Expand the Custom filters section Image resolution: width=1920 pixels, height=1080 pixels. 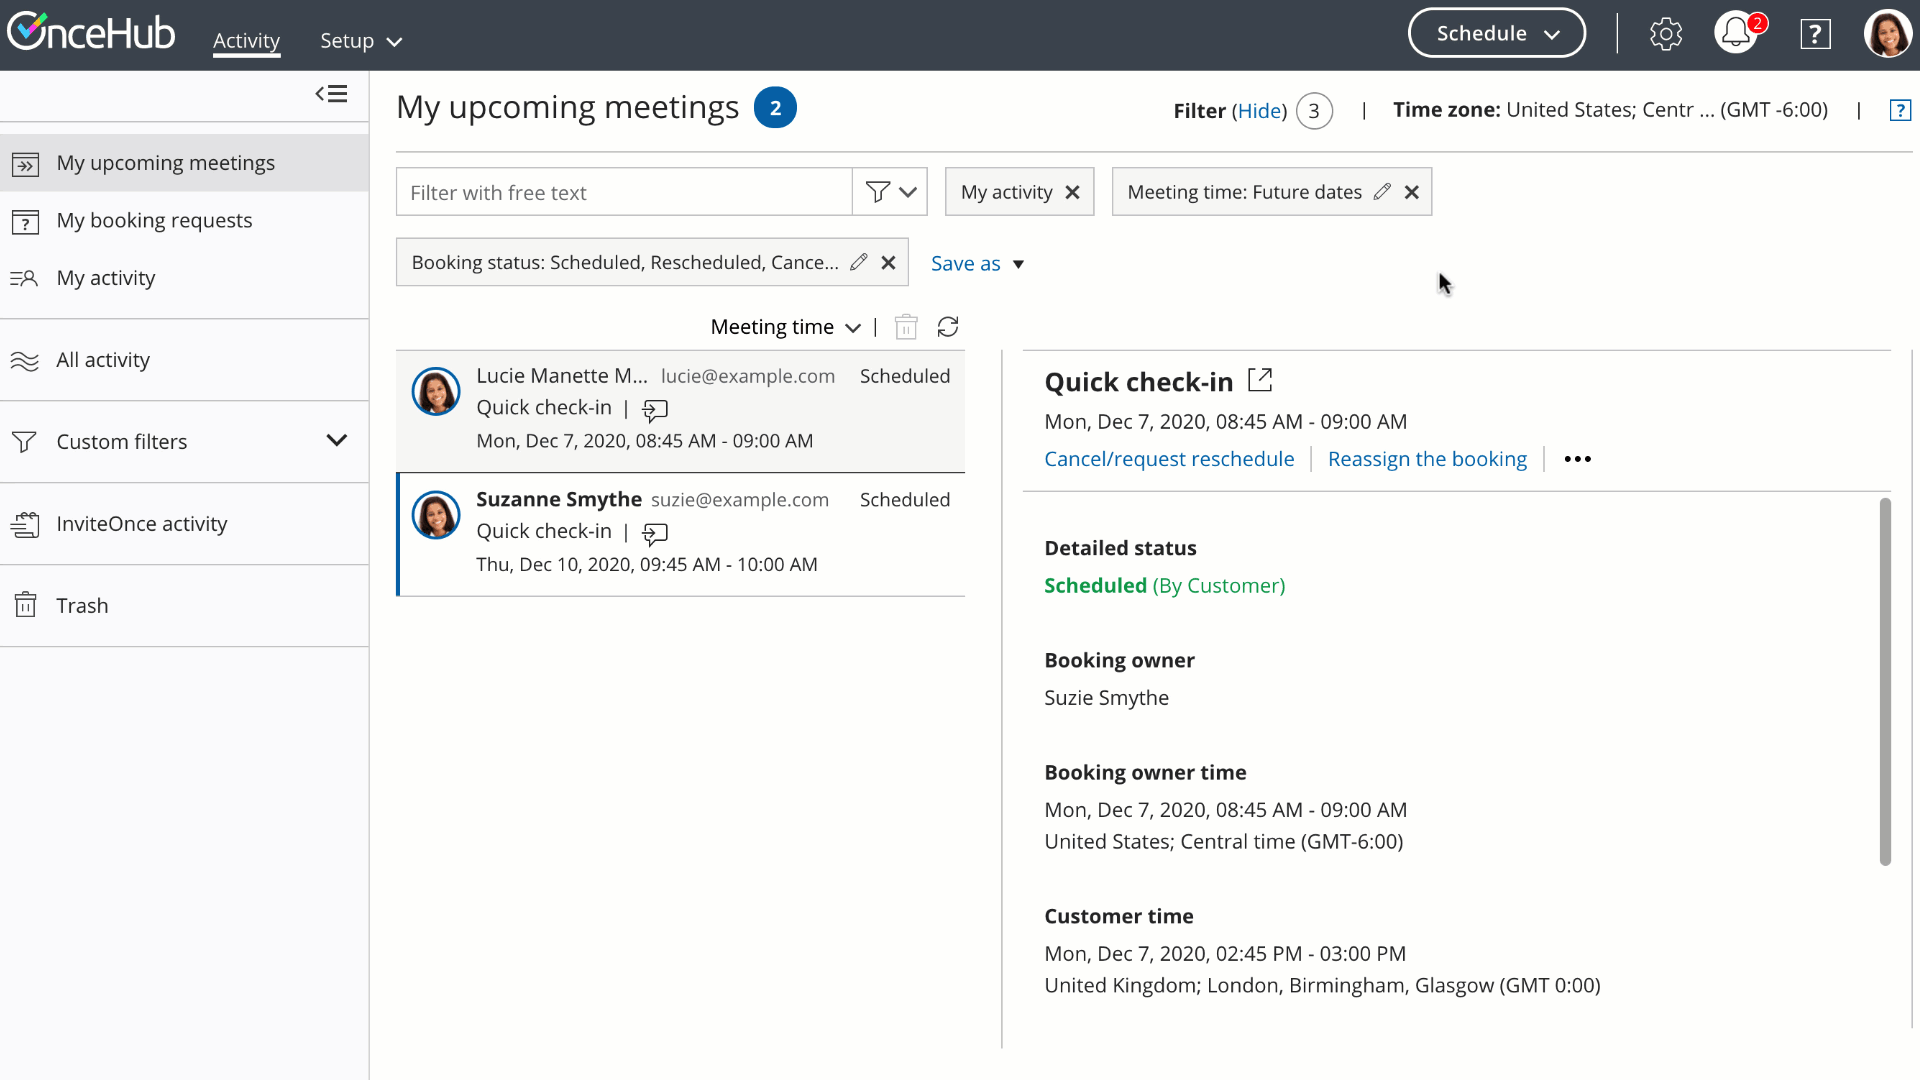click(336, 441)
